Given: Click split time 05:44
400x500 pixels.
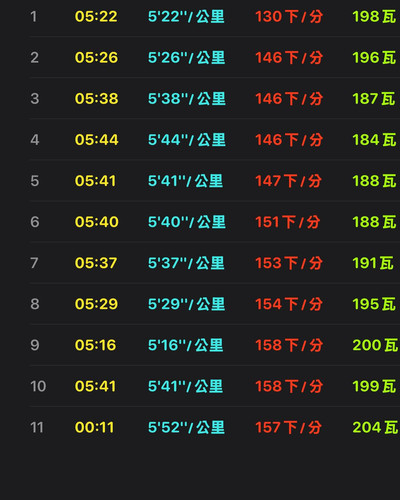Looking at the screenshot, I should pos(96,140).
